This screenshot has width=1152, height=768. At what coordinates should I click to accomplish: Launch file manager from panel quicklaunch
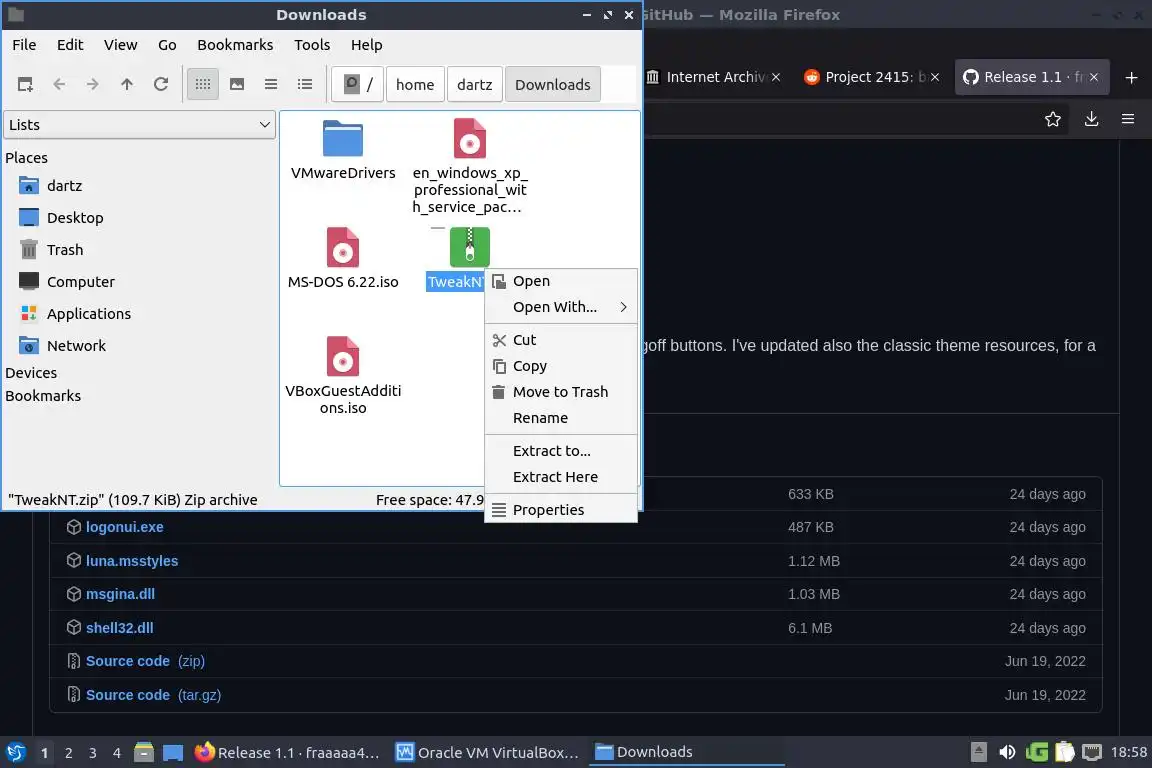144,753
